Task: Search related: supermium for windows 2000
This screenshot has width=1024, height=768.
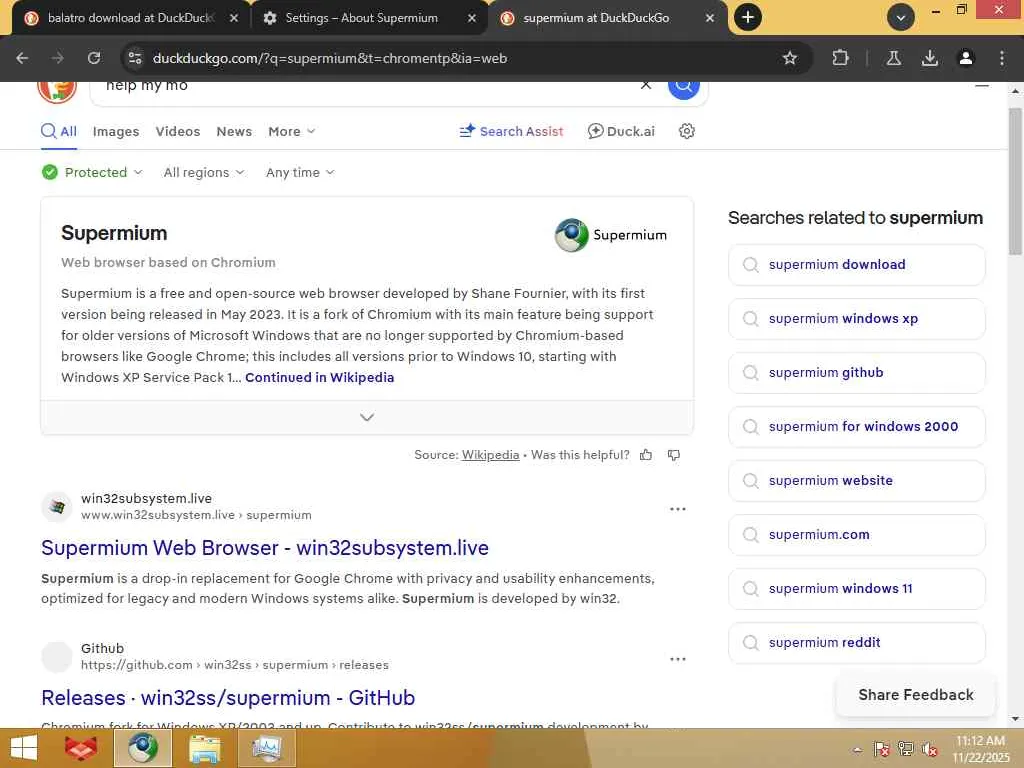Action: (856, 426)
